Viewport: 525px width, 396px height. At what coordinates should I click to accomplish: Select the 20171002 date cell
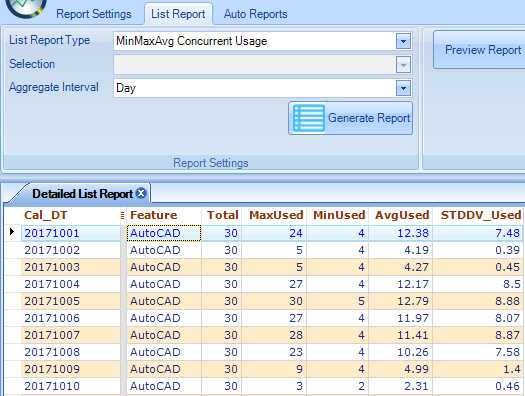(71, 250)
